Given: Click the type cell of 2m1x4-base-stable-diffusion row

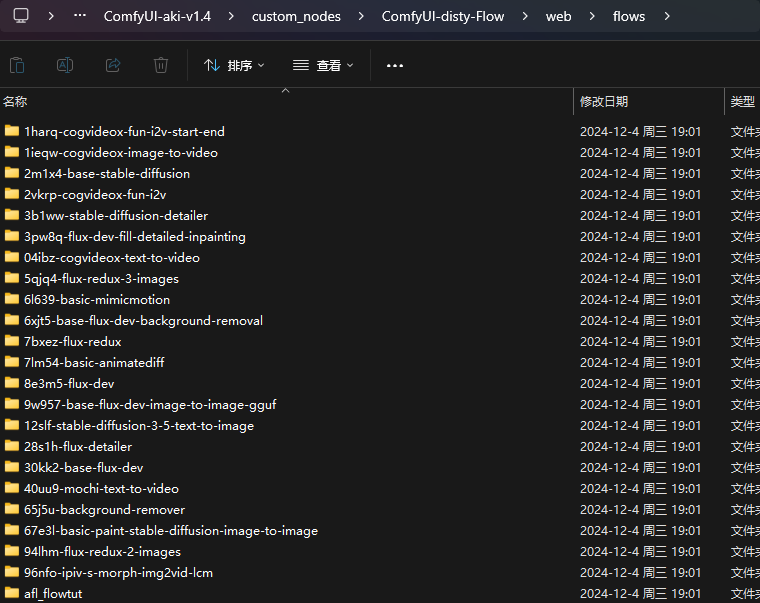Looking at the screenshot, I should point(745,174).
